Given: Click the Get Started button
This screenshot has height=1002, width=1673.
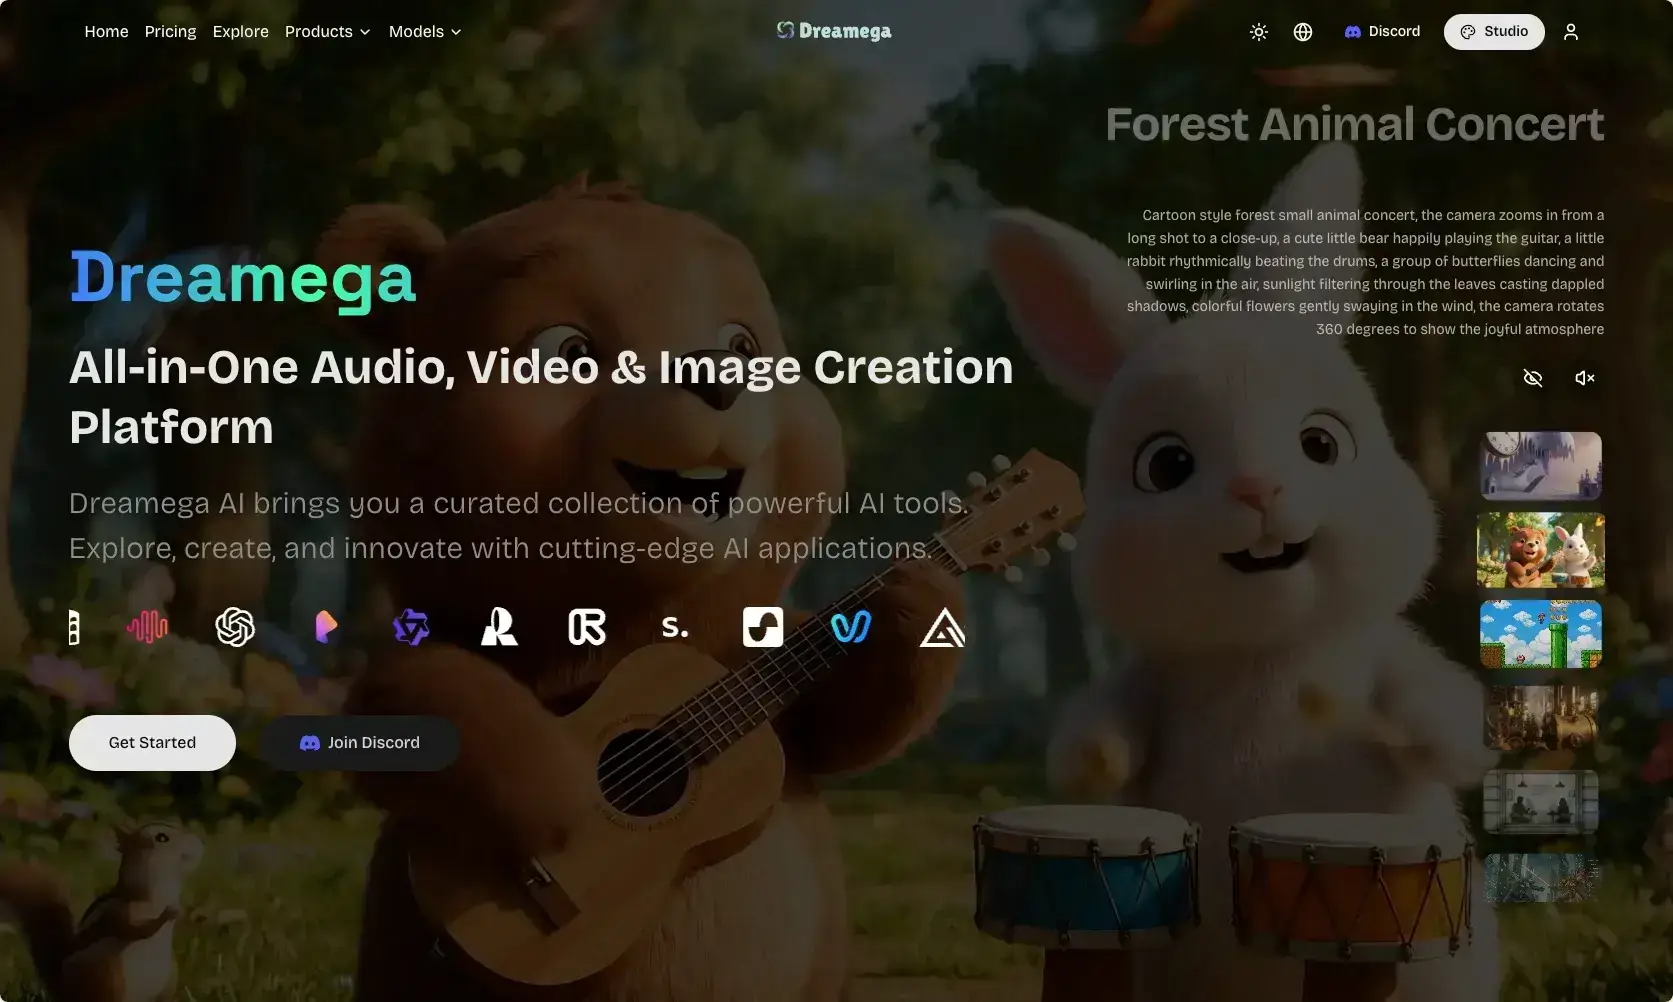Looking at the screenshot, I should tap(152, 743).
